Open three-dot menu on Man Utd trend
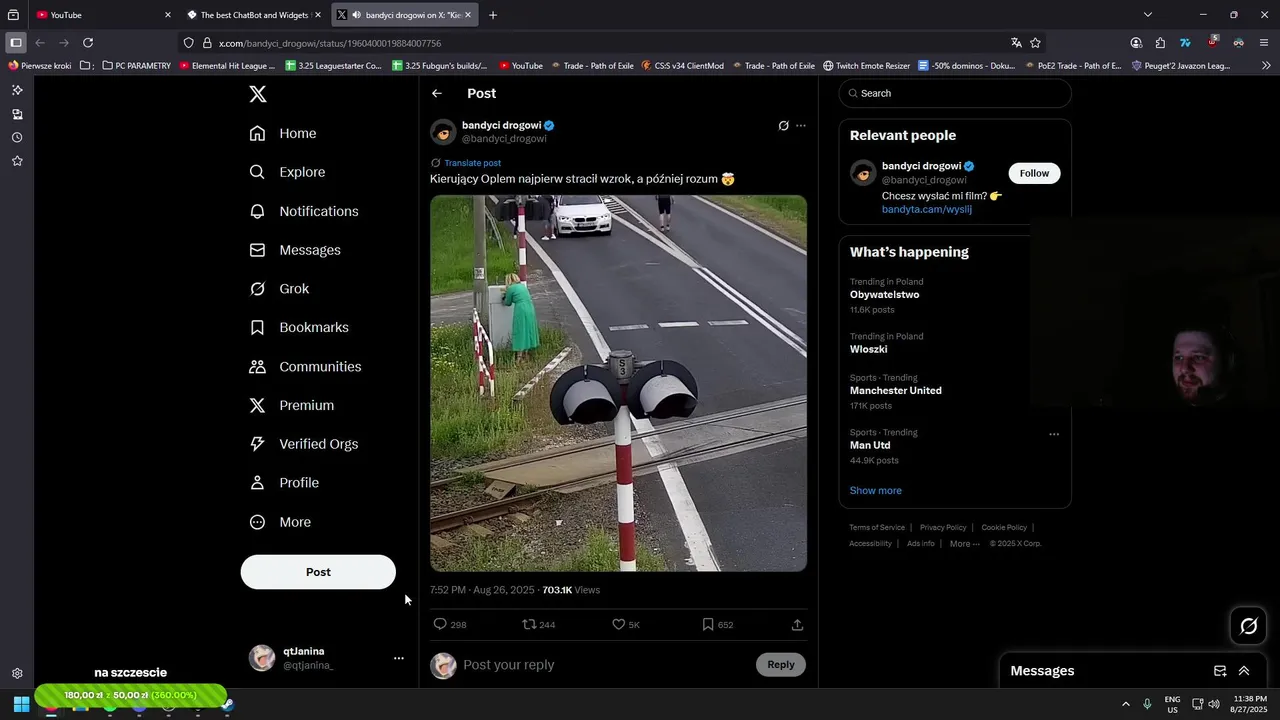The height and width of the screenshot is (720, 1280). tap(1053, 434)
